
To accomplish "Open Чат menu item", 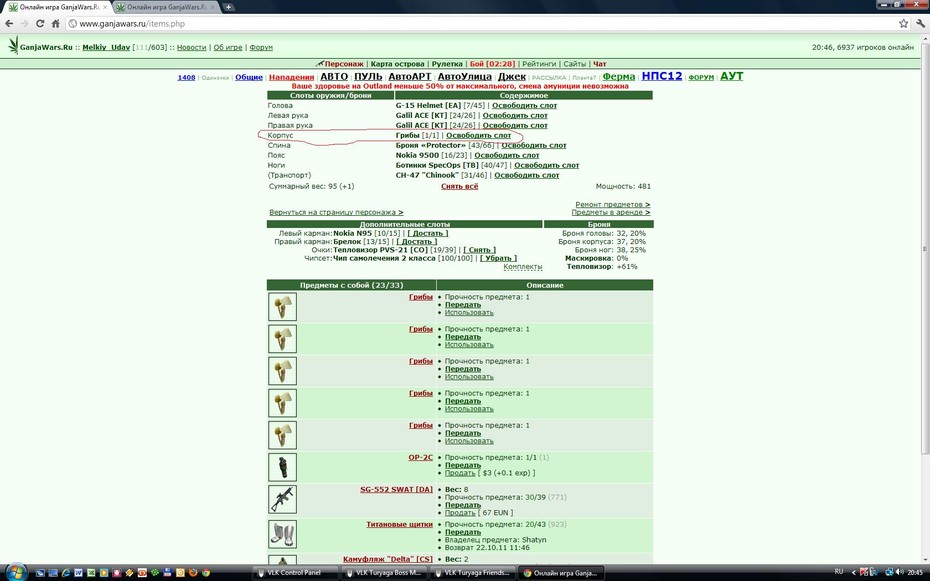I will click(x=600, y=63).
